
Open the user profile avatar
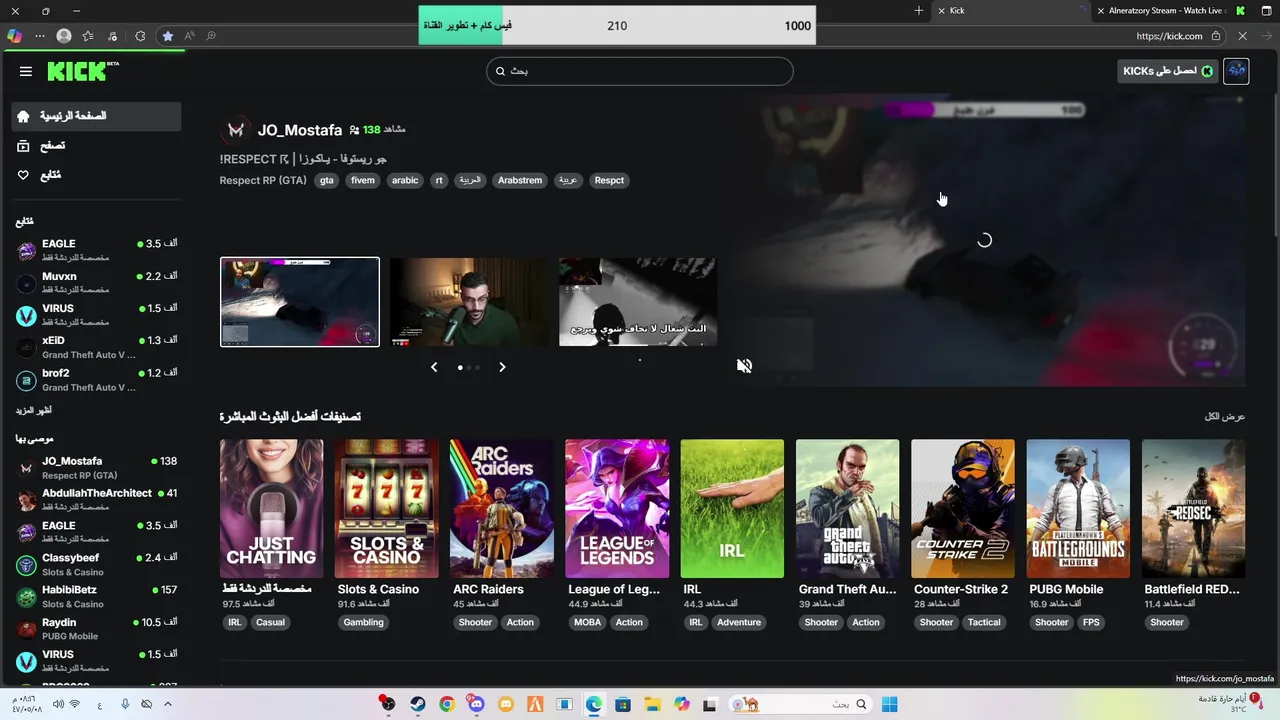coord(1236,71)
